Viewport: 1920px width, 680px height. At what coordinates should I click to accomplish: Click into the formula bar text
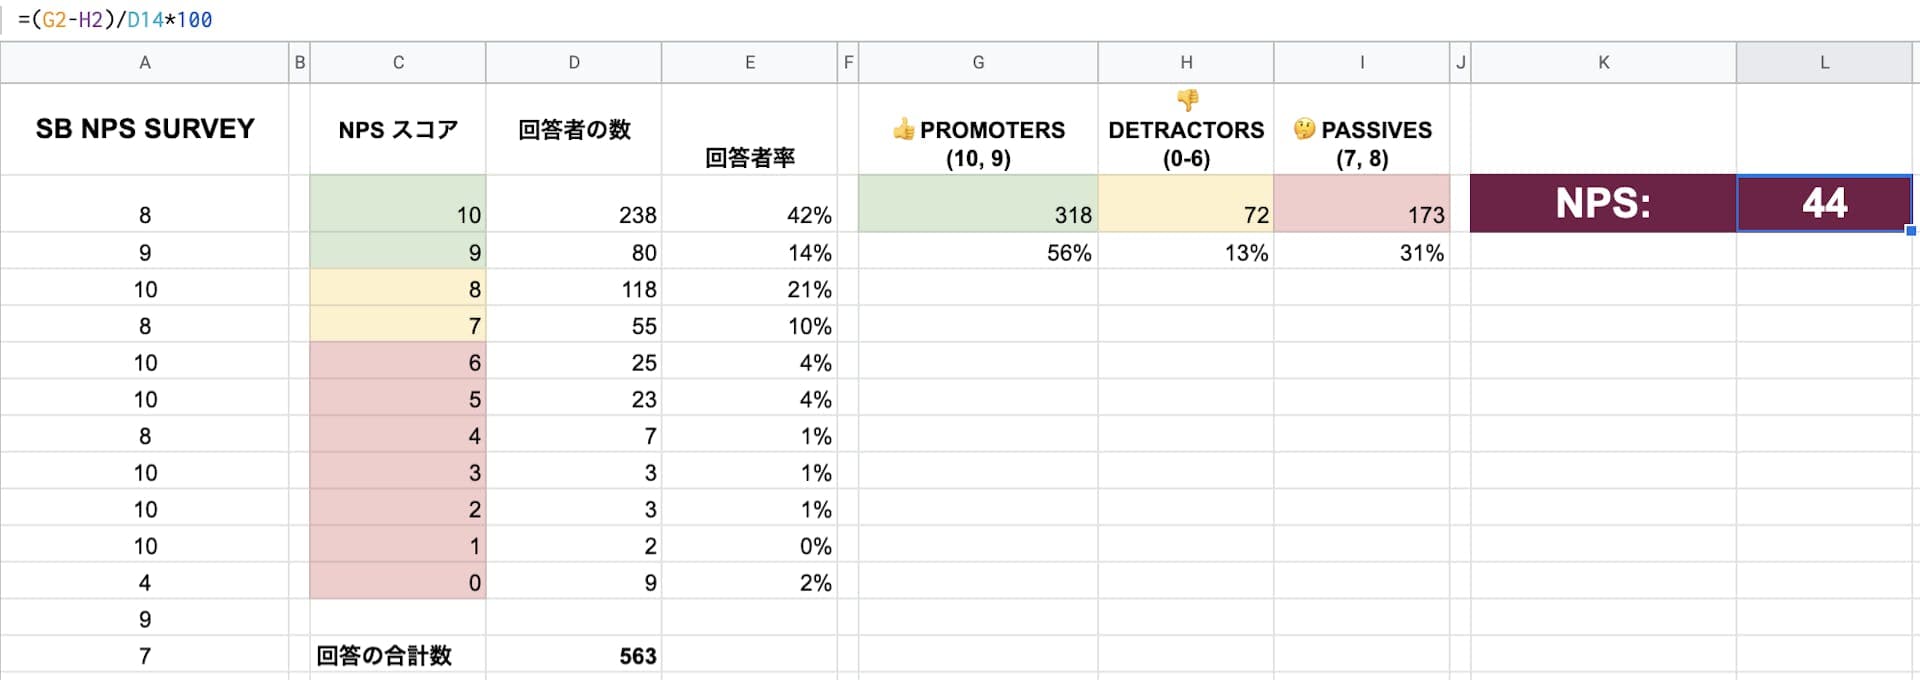[x=115, y=20]
